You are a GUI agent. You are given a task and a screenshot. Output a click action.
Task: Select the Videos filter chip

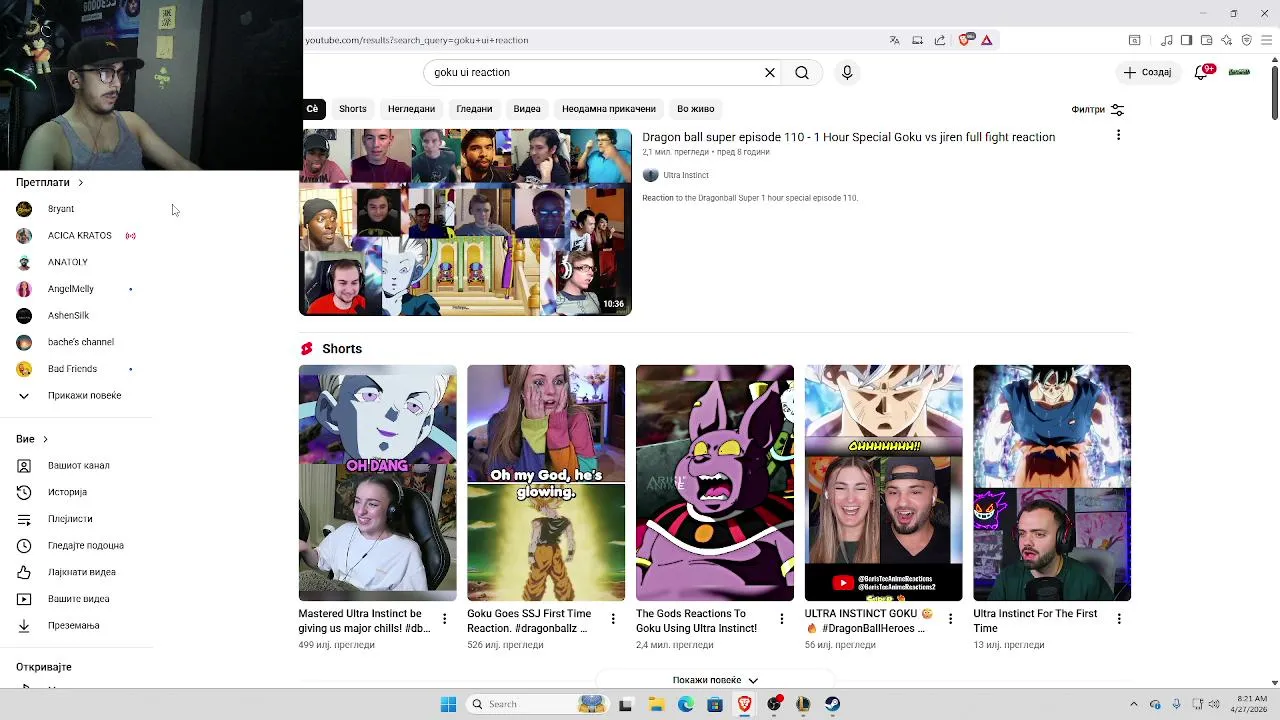pyautogui.click(x=527, y=109)
